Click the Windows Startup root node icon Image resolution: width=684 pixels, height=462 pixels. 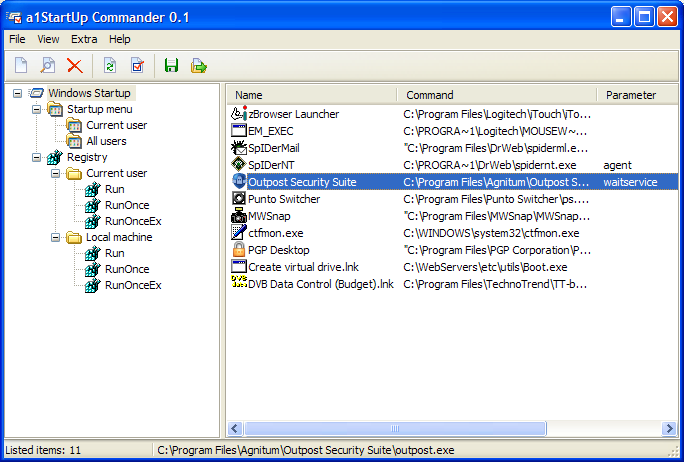[37, 93]
